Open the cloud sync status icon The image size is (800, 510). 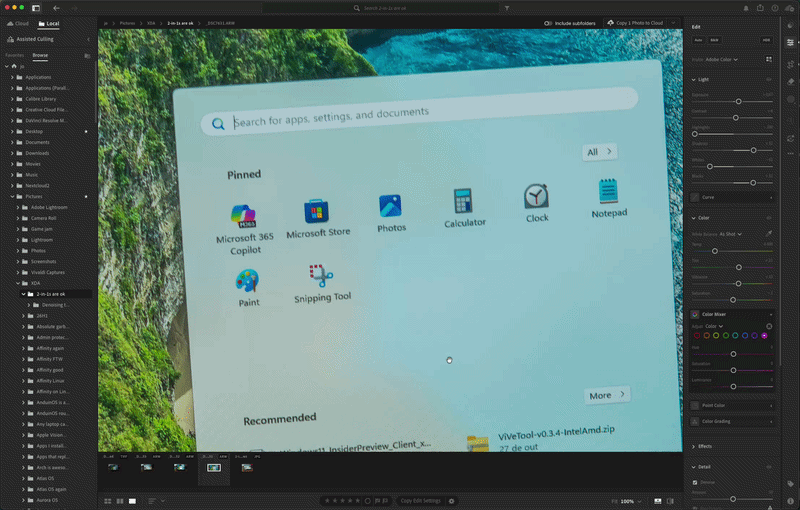[789, 8]
